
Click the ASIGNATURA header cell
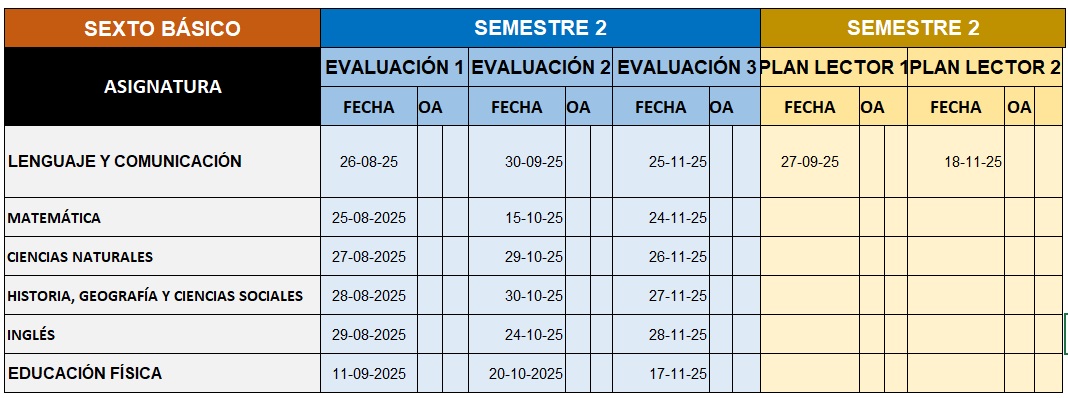tap(162, 87)
